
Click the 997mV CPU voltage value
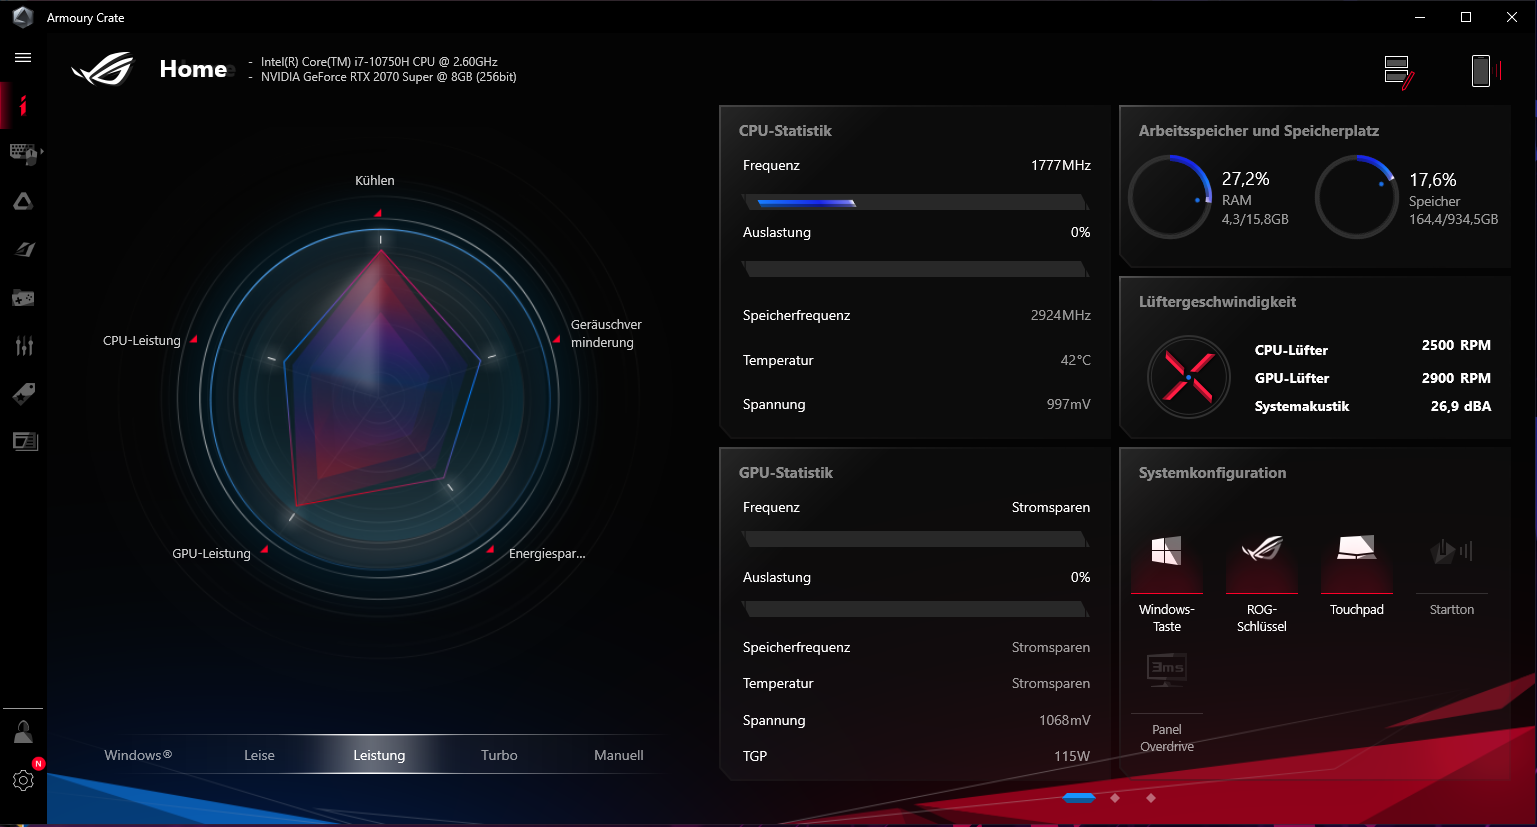click(1069, 404)
